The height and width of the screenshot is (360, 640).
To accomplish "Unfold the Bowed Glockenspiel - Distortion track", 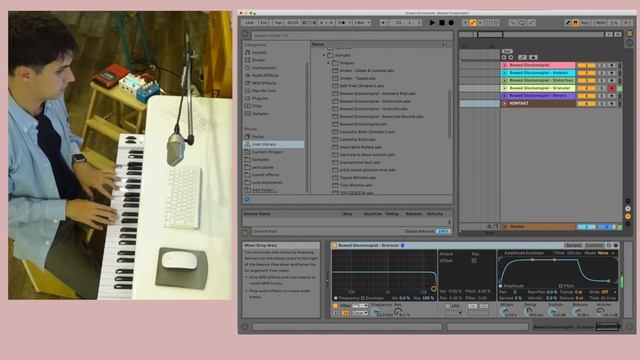I will [x=504, y=80].
